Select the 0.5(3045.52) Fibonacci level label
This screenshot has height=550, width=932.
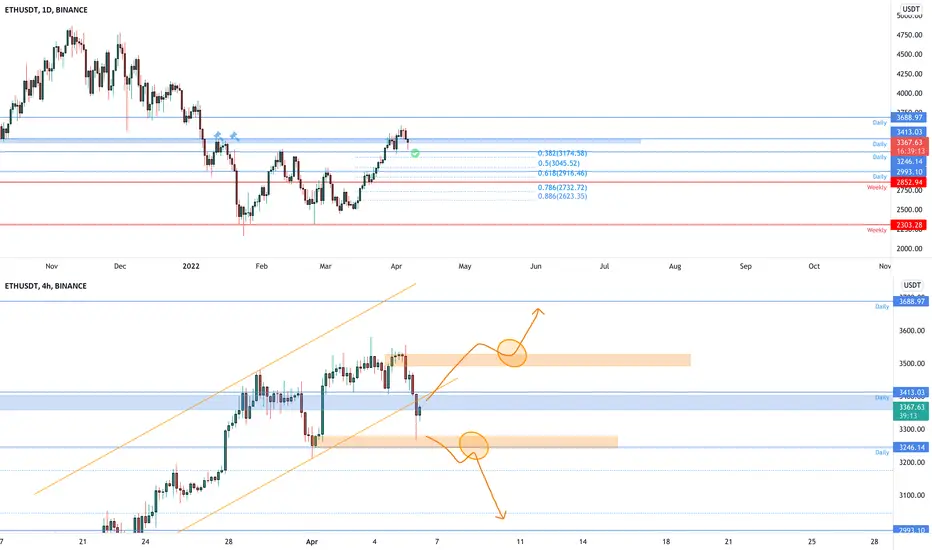pyautogui.click(x=558, y=164)
